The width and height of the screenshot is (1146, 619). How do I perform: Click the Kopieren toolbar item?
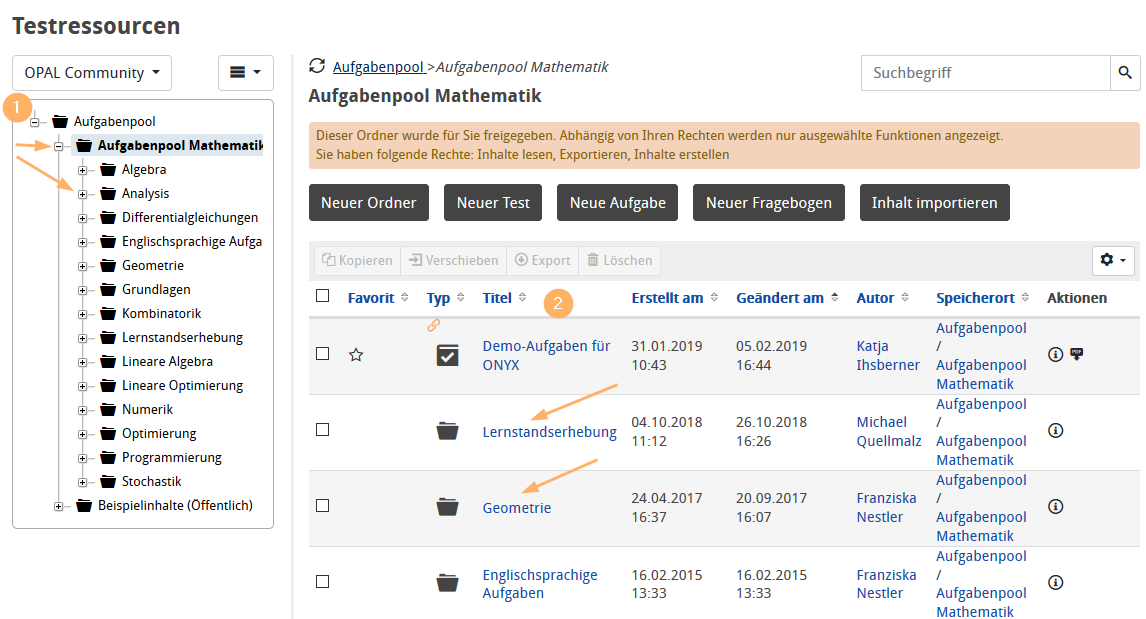tap(356, 260)
